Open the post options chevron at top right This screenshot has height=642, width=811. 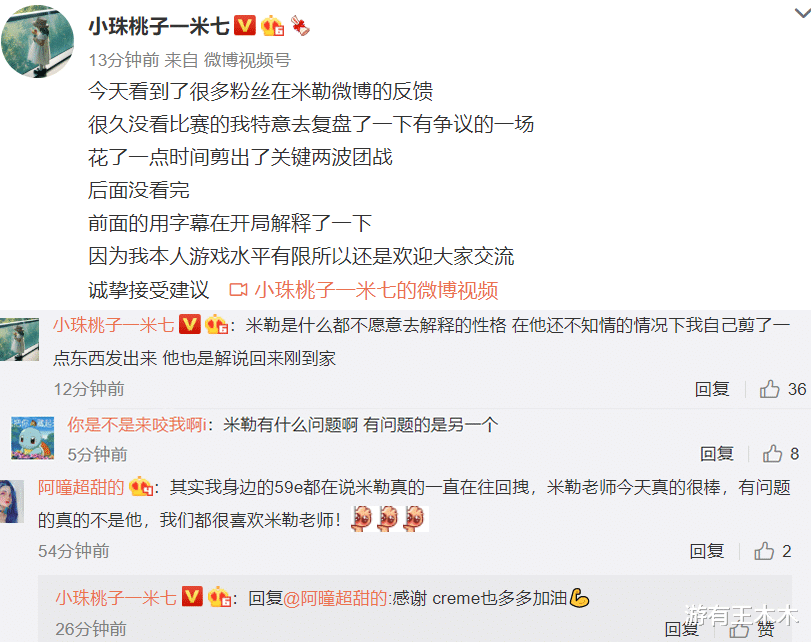point(803,12)
